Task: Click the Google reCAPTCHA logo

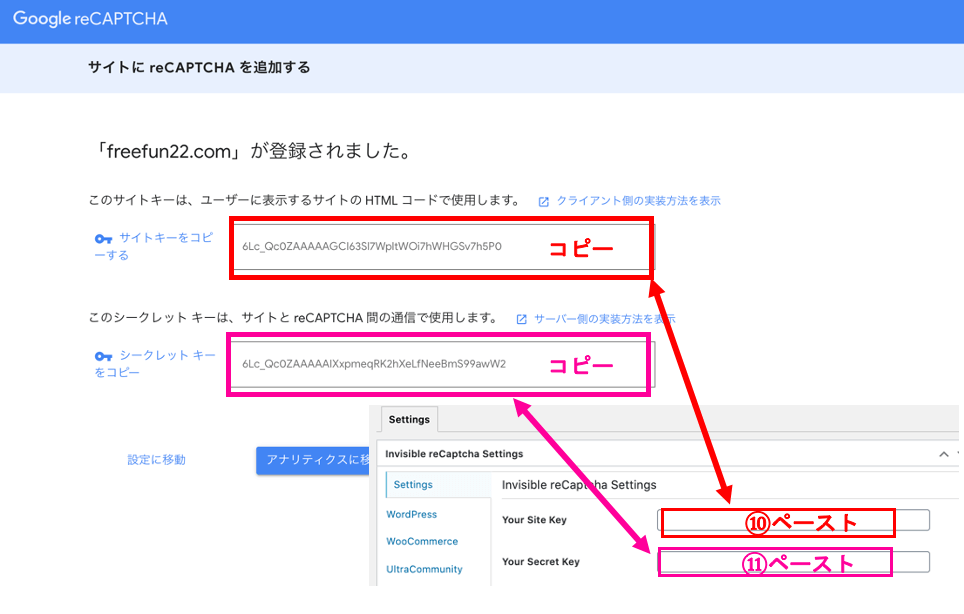Action: click(90, 19)
